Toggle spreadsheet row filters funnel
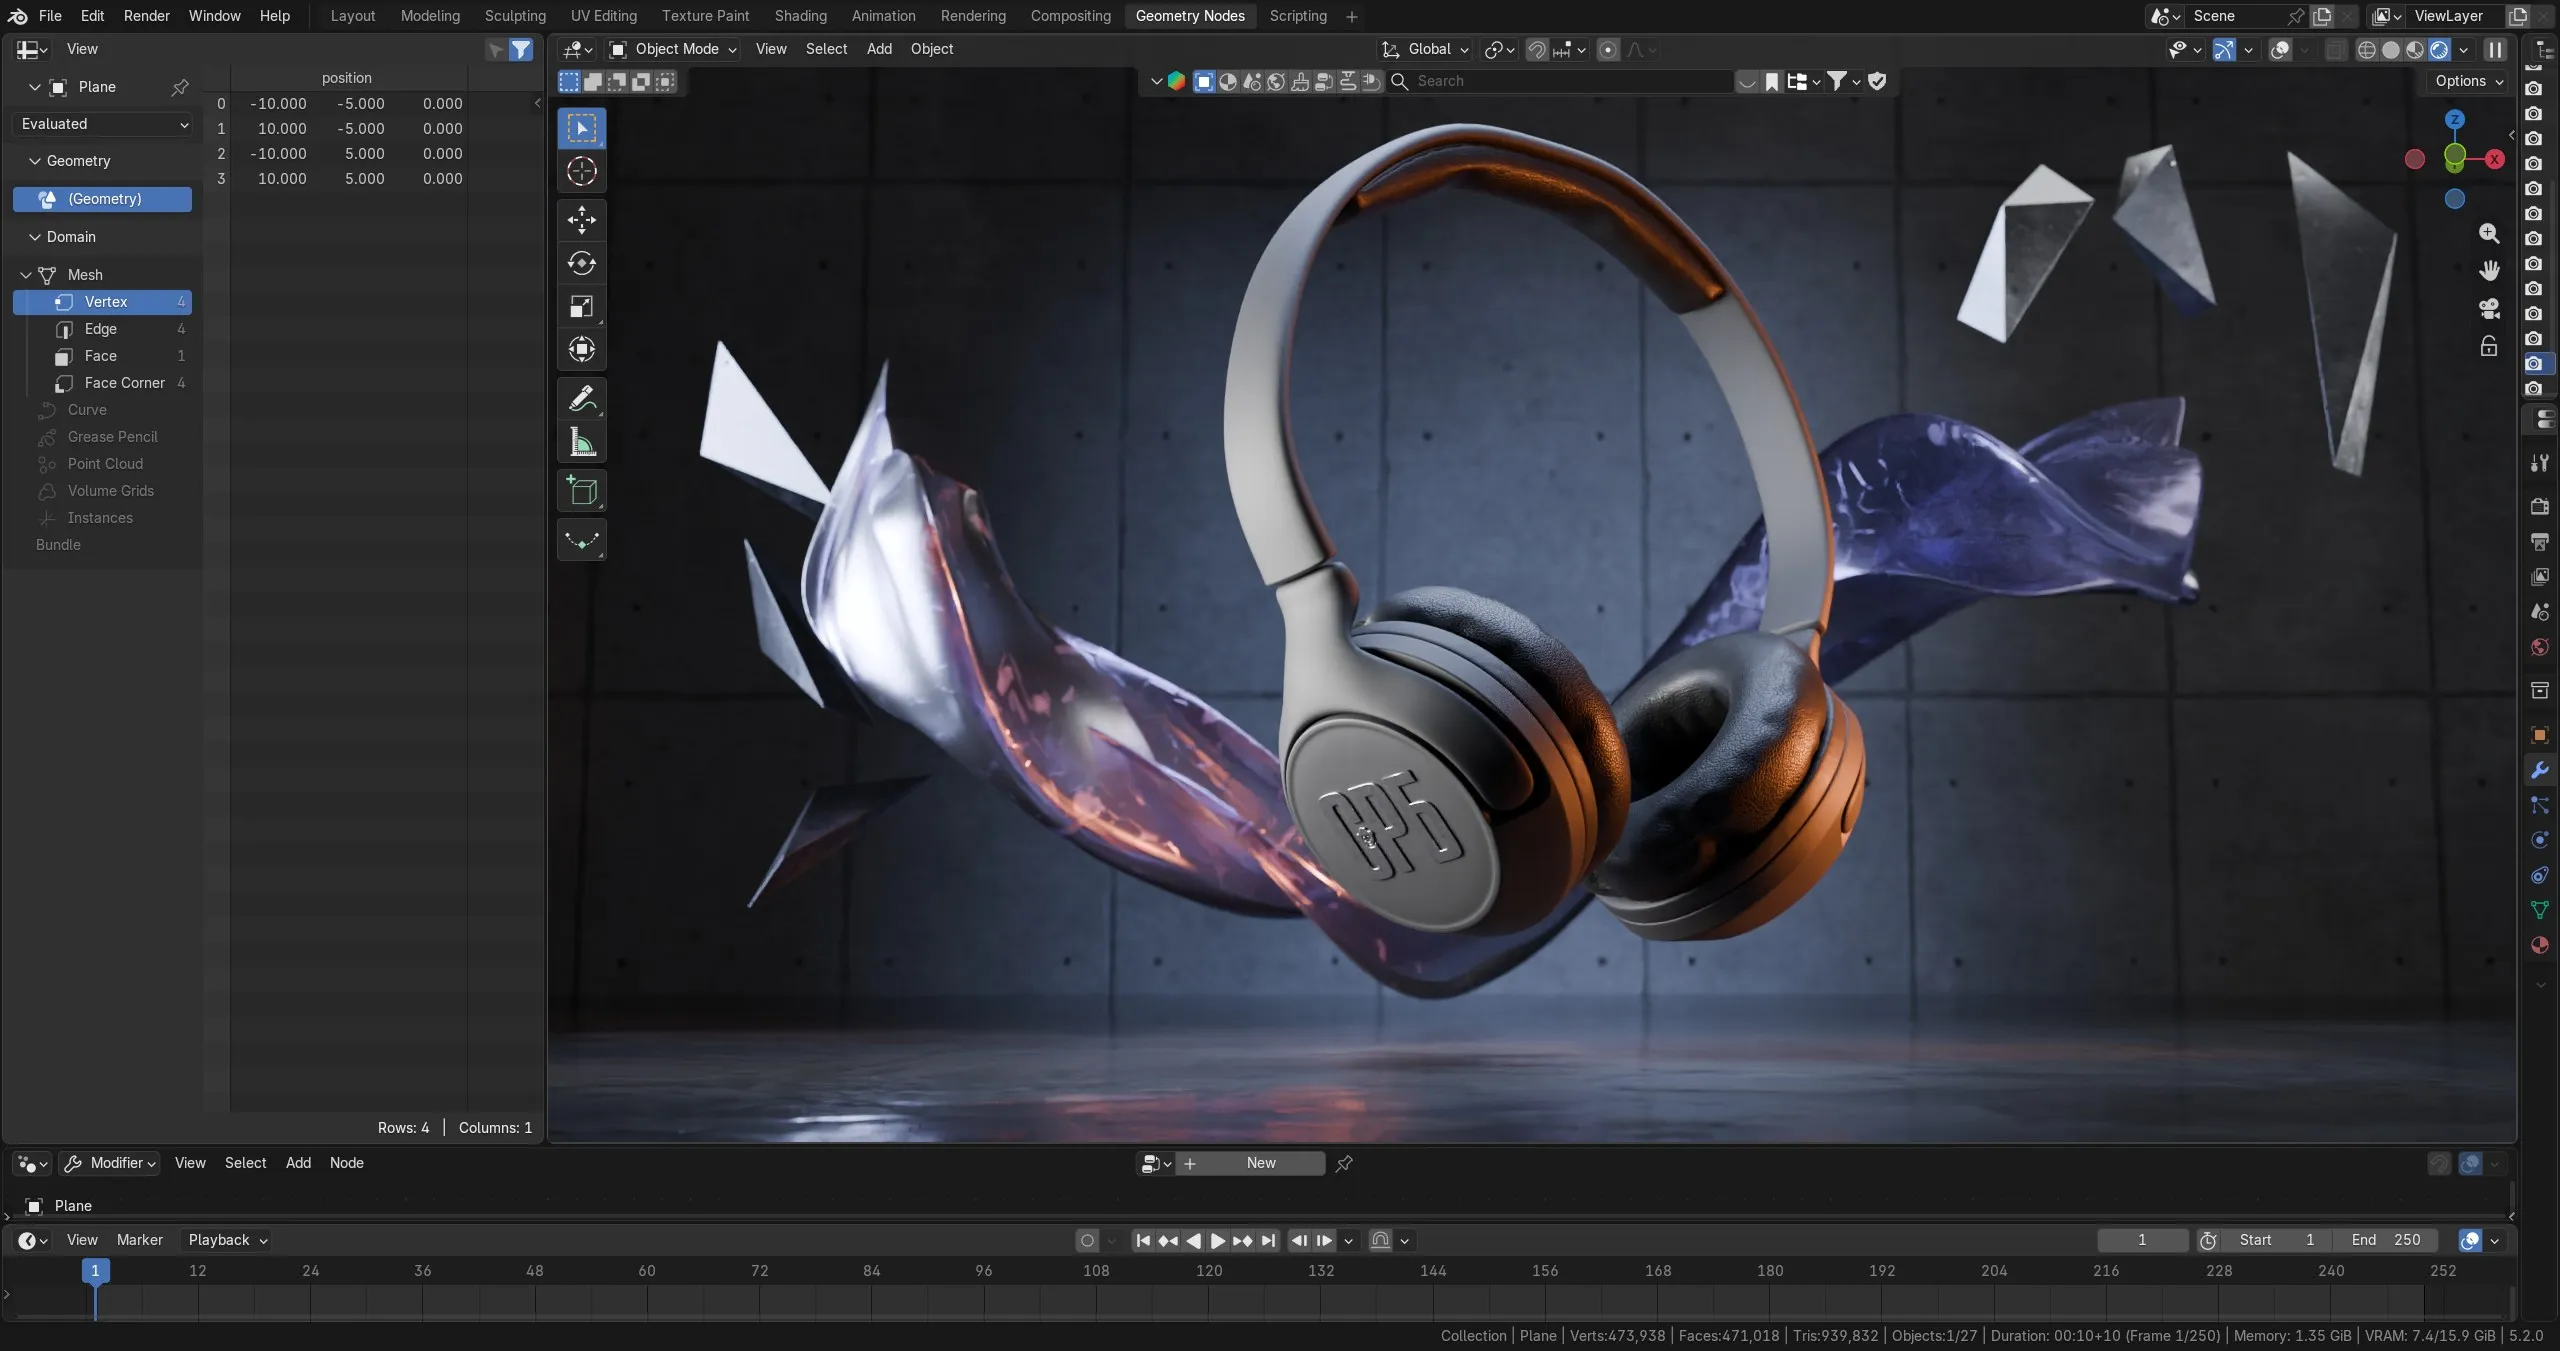 (521, 49)
